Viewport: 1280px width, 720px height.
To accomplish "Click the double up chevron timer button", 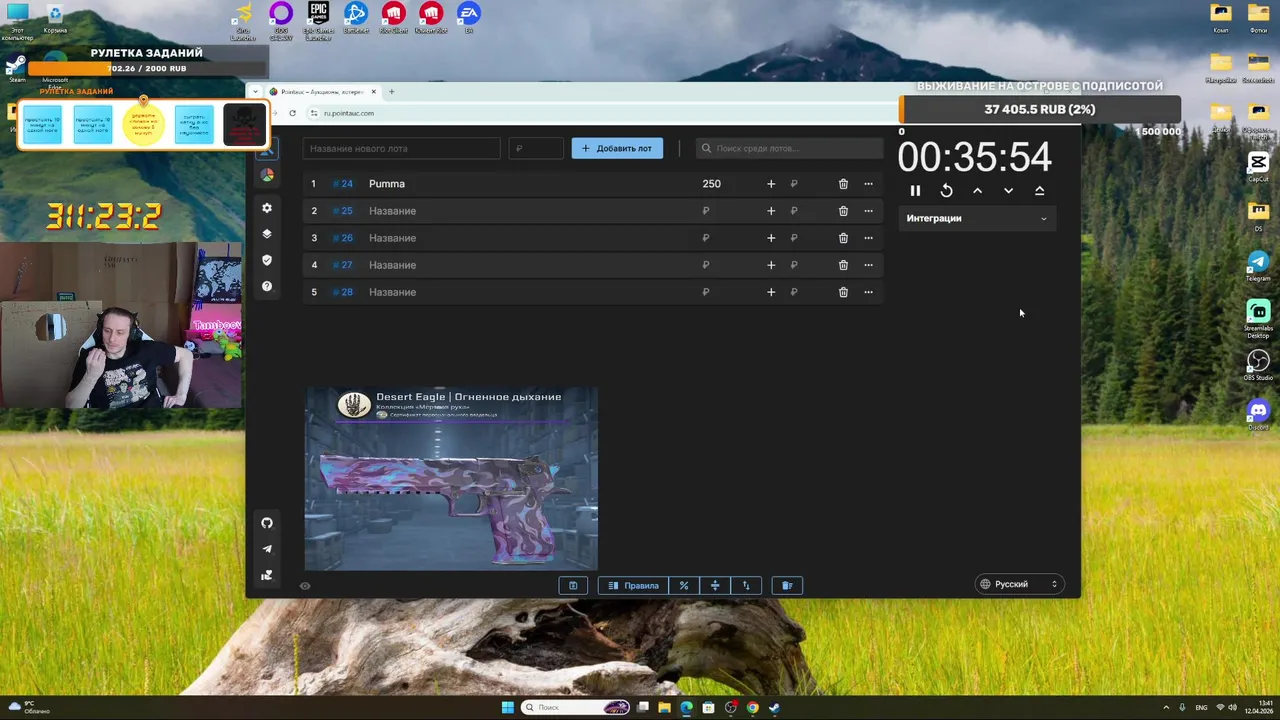I will 1039,191.
